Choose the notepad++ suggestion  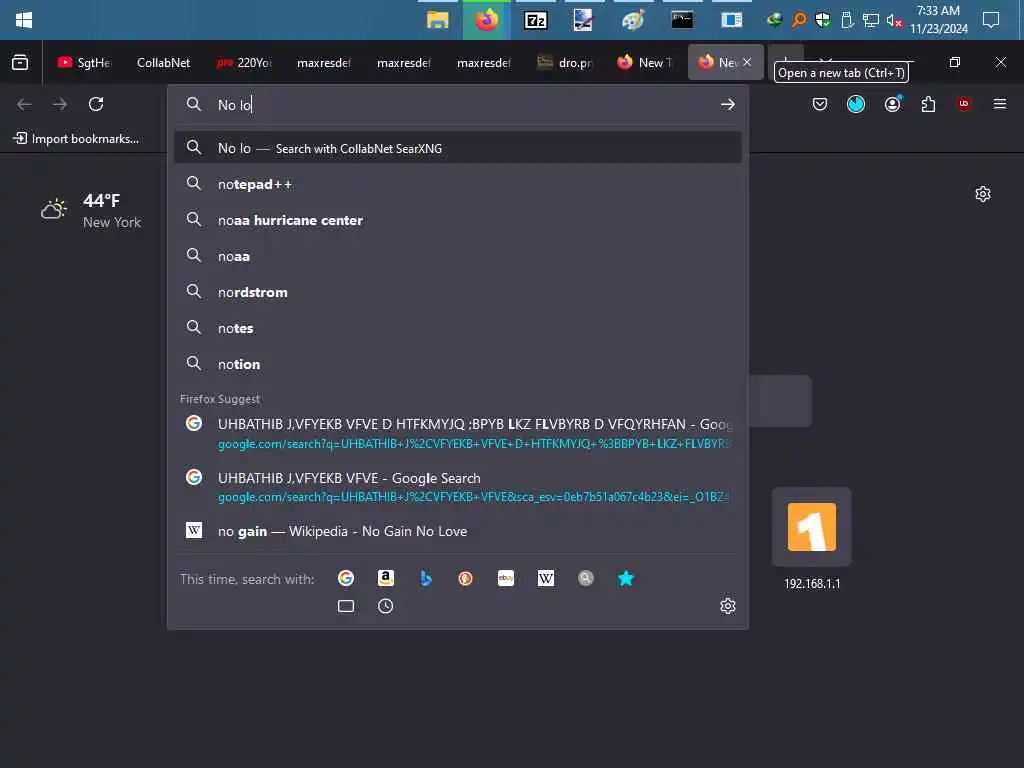[x=458, y=184]
